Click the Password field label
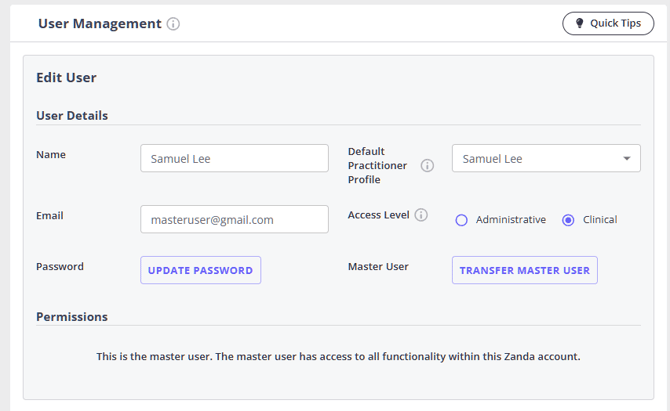The image size is (670, 411). [x=60, y=267]
